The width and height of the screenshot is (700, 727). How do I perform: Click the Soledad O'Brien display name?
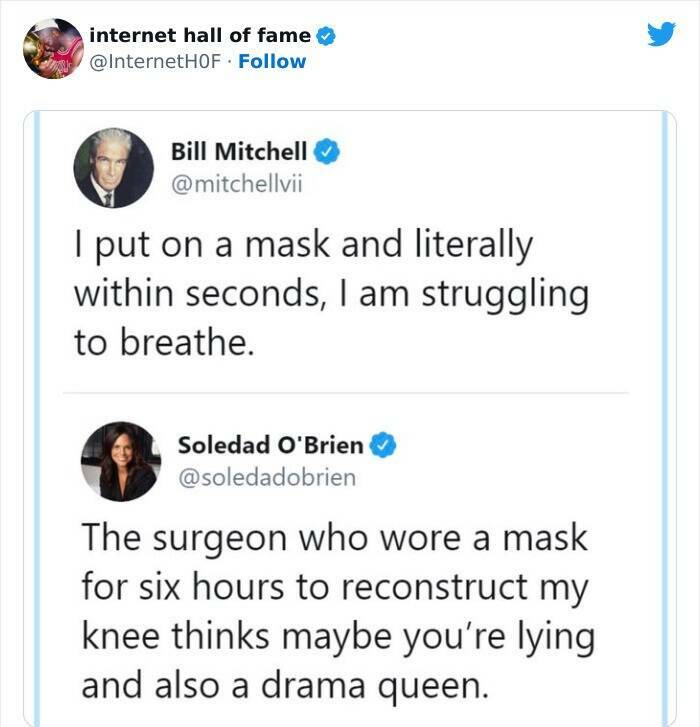coord(270,444)
